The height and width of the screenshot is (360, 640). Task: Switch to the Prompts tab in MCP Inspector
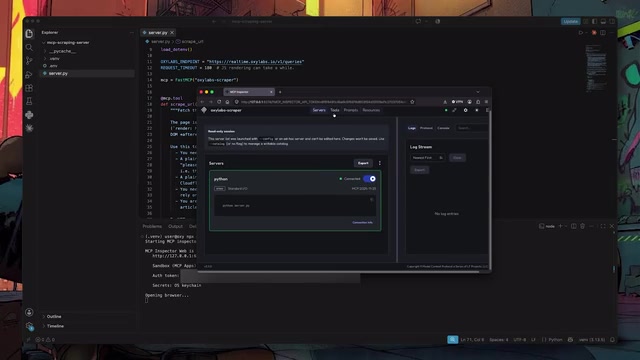[351, 110]
